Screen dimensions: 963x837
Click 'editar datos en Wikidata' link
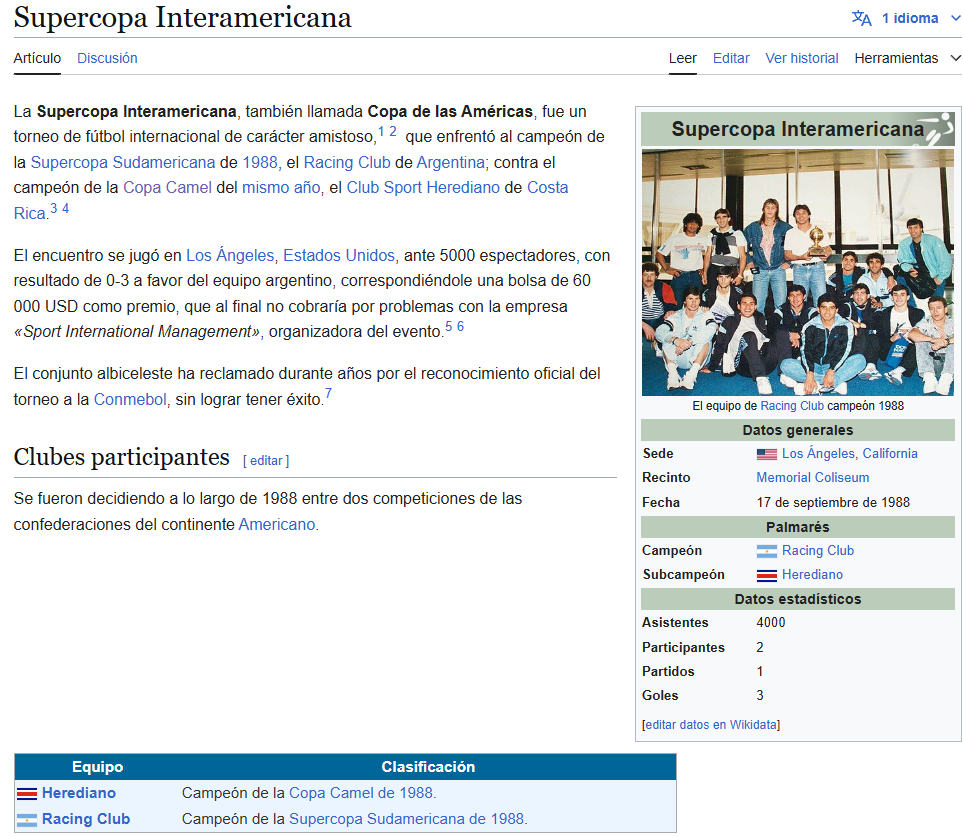tap(711, 725)
